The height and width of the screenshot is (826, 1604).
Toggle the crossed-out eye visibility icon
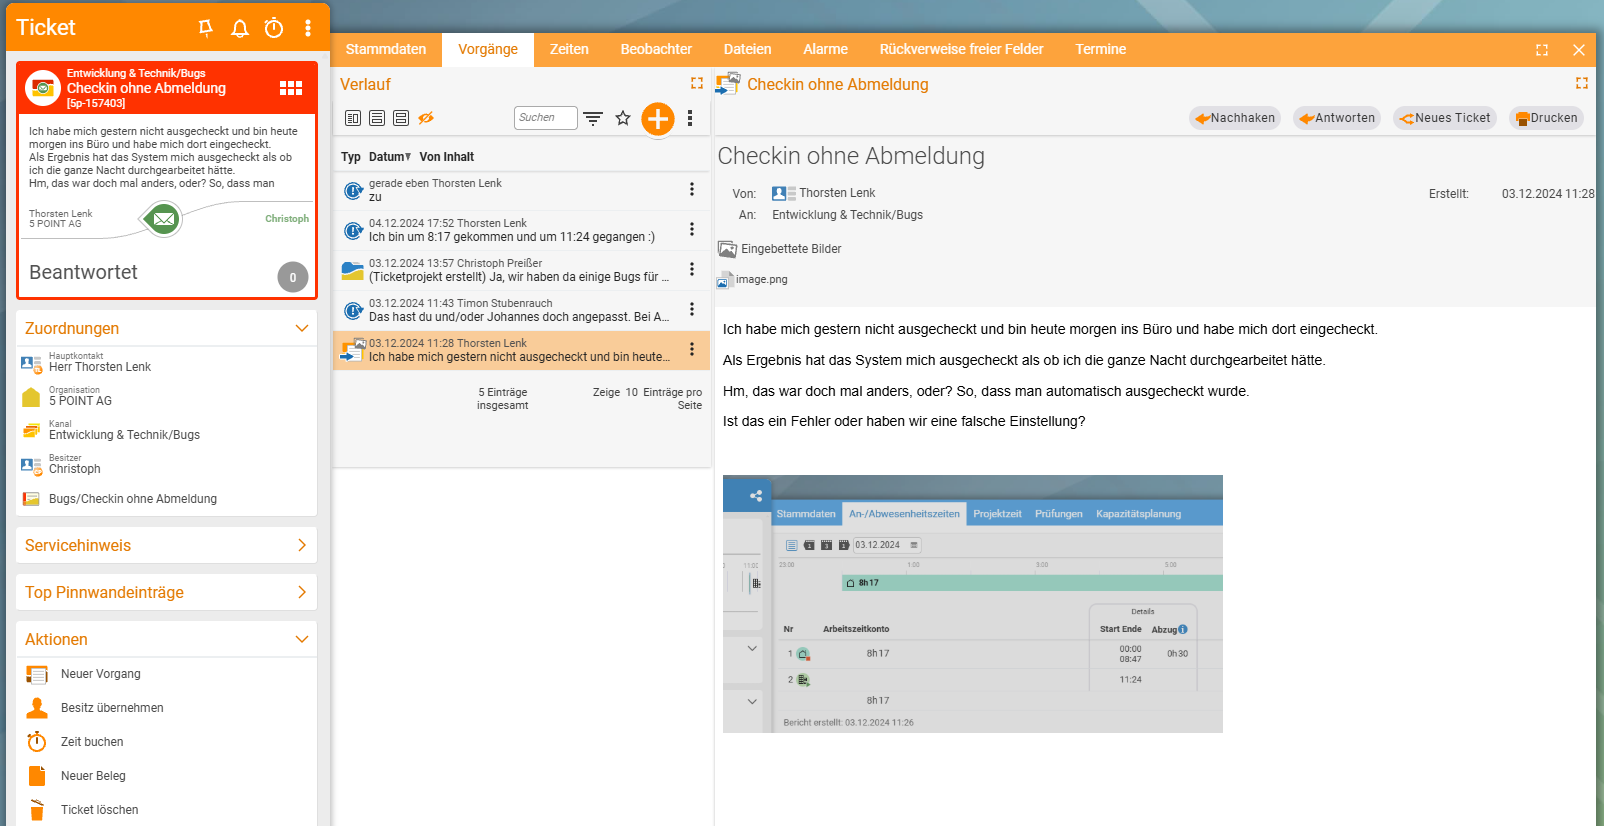tap(426, 118)
